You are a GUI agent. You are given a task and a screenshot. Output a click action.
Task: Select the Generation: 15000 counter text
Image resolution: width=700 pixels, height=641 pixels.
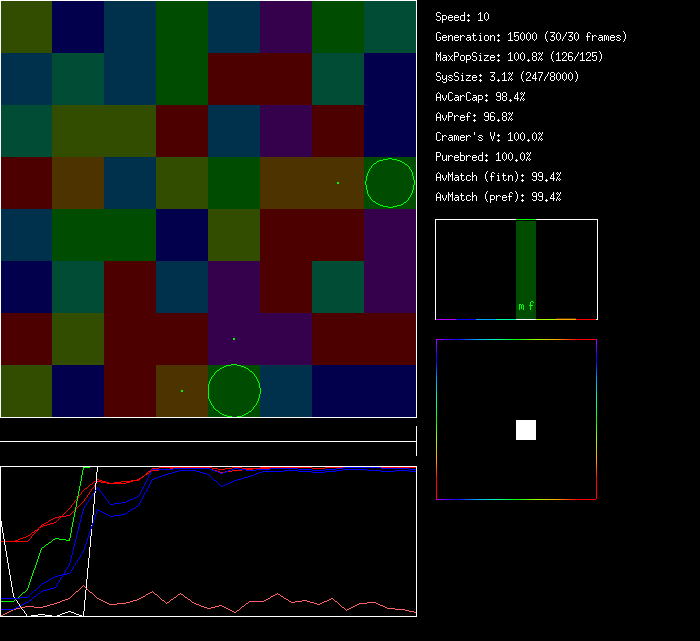531,37
